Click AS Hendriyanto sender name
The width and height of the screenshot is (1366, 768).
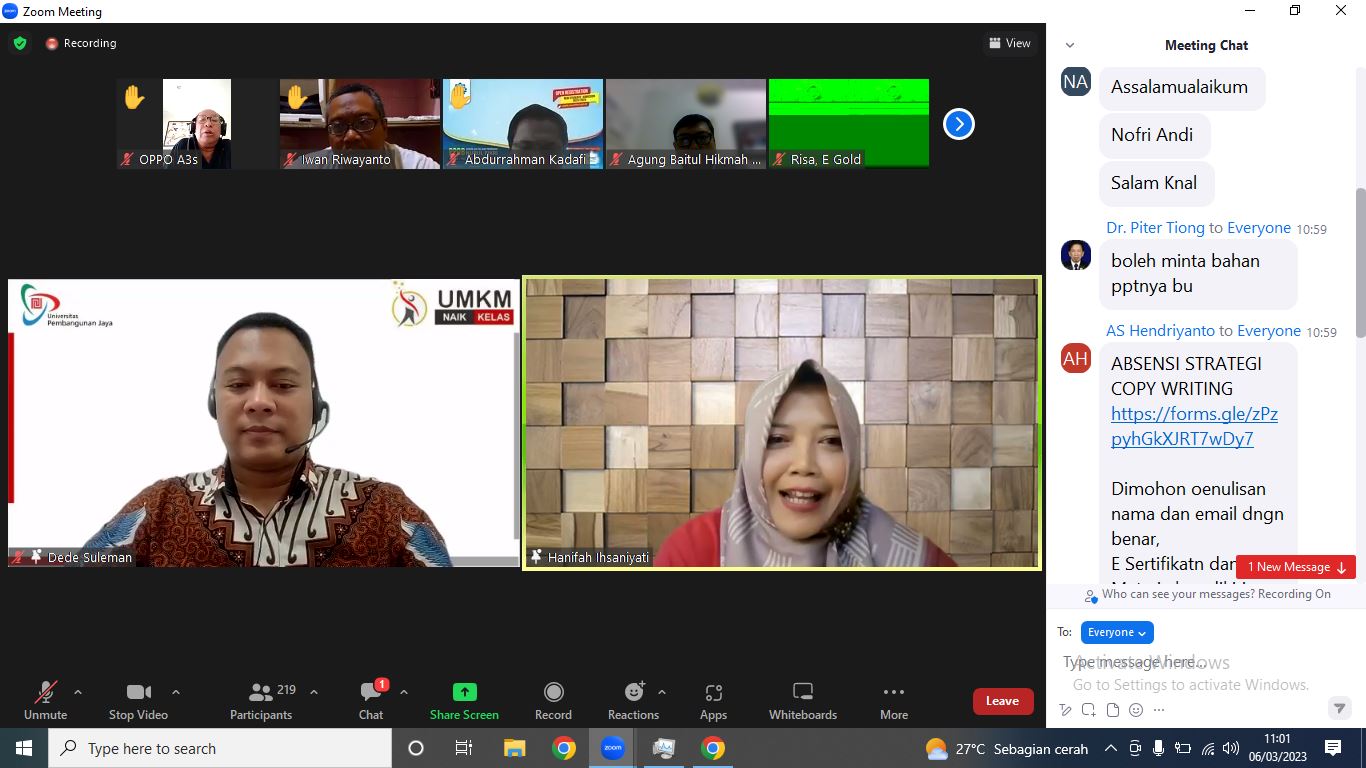click(x=1160, y=331)
